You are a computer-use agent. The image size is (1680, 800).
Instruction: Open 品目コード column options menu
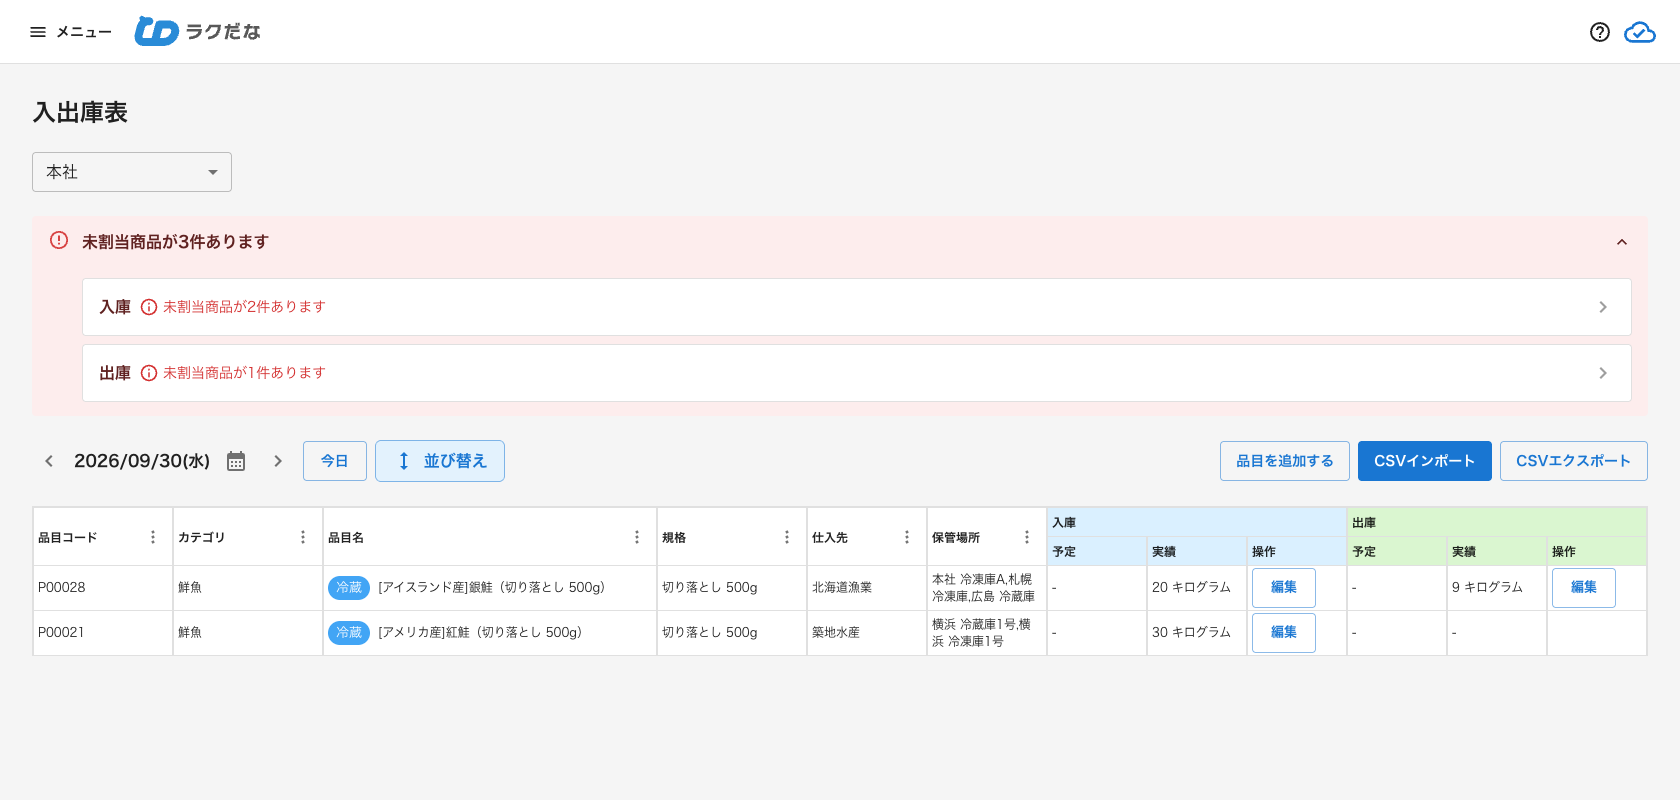tap(153, 537)
